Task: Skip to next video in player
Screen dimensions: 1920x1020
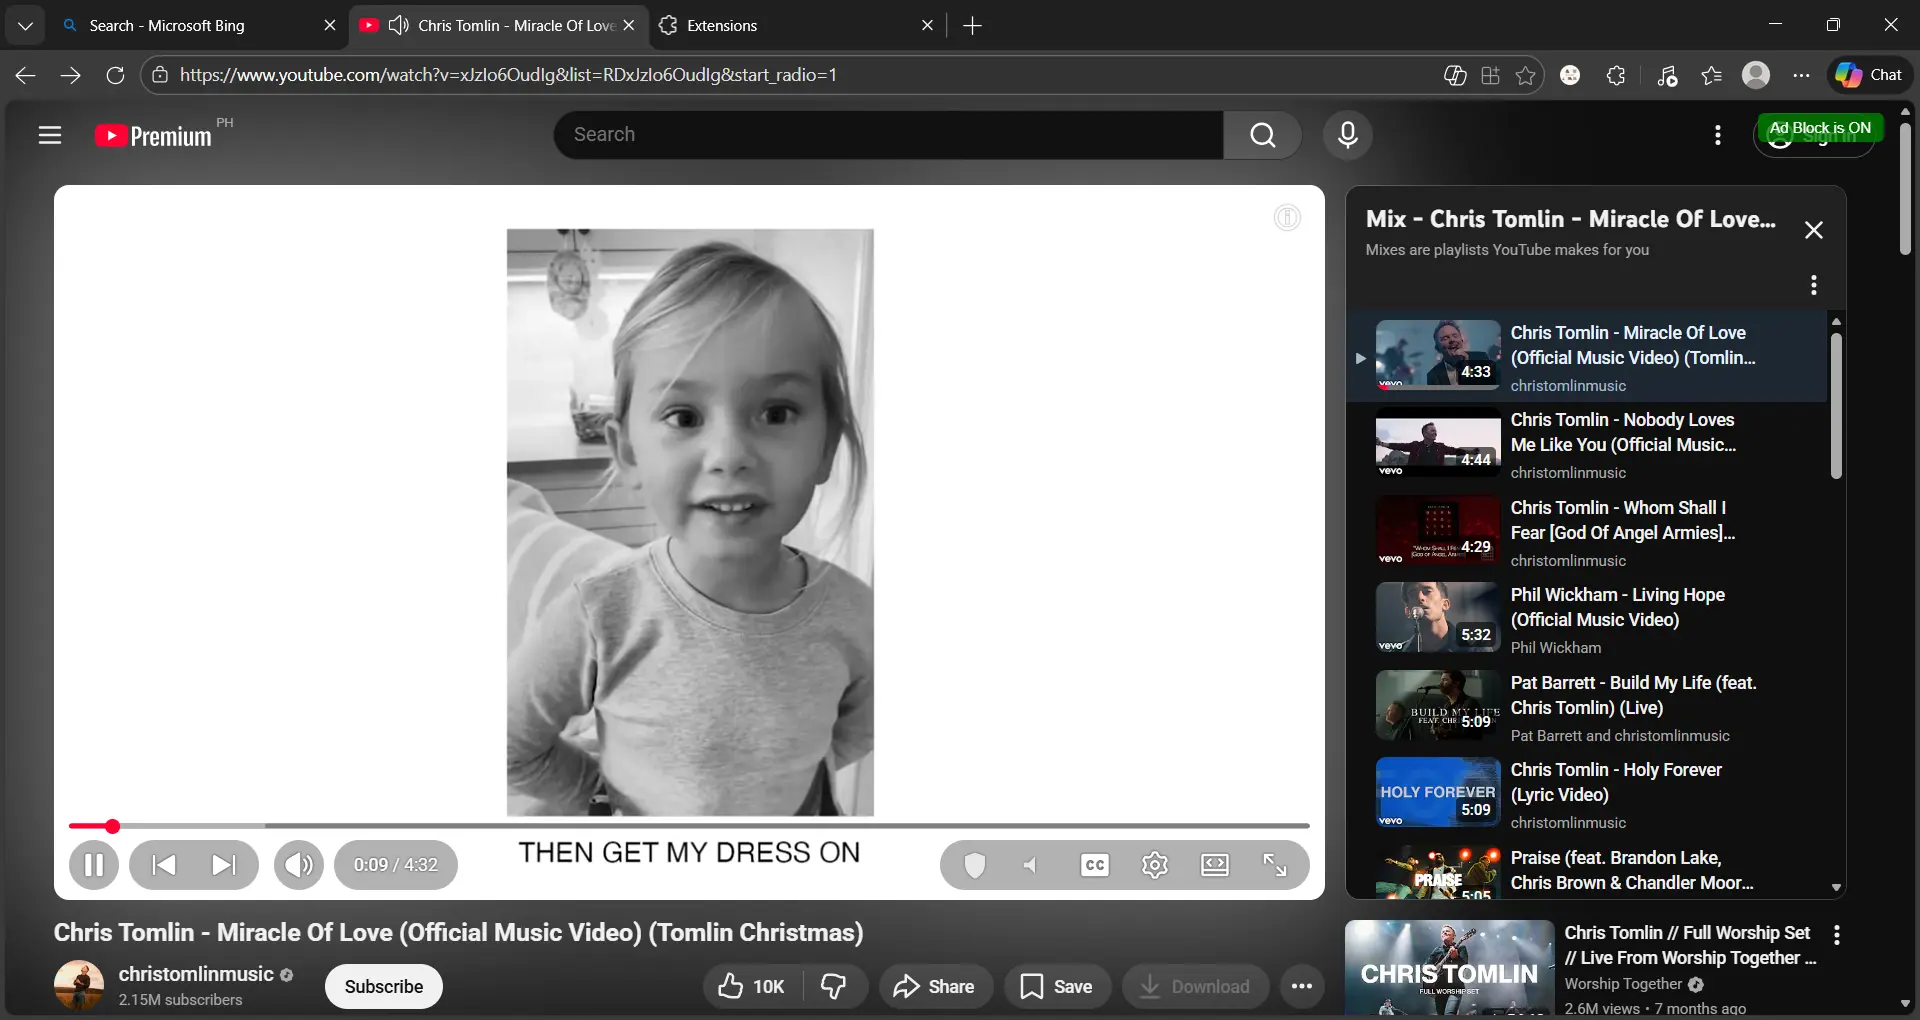Action: point(224,865)
